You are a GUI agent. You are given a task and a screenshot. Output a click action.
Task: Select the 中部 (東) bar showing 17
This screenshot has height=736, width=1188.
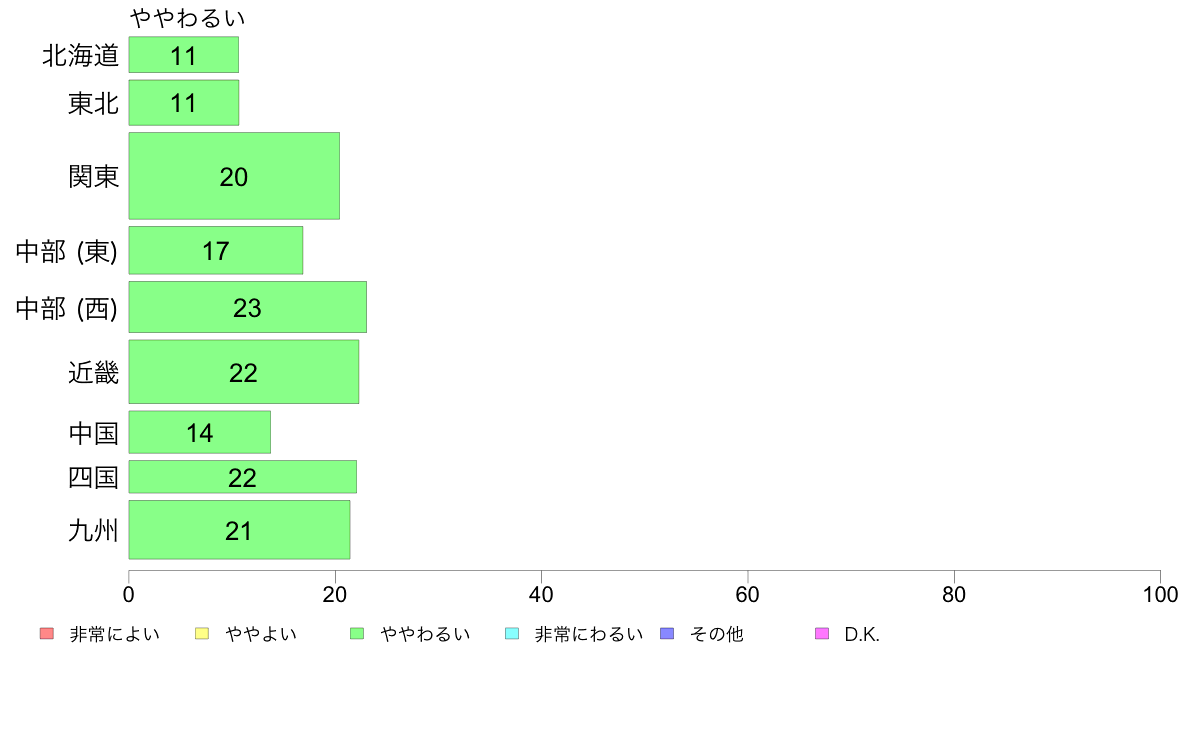pos(216,250)
